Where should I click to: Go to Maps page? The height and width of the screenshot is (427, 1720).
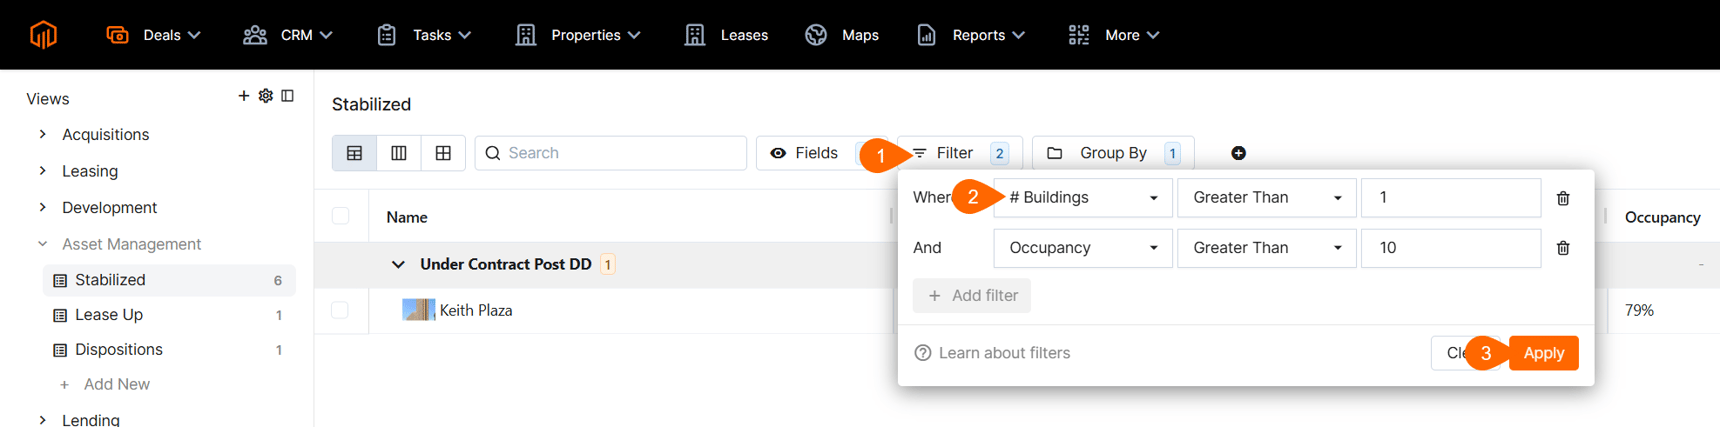pyautogui.click(x=842, y=35)
